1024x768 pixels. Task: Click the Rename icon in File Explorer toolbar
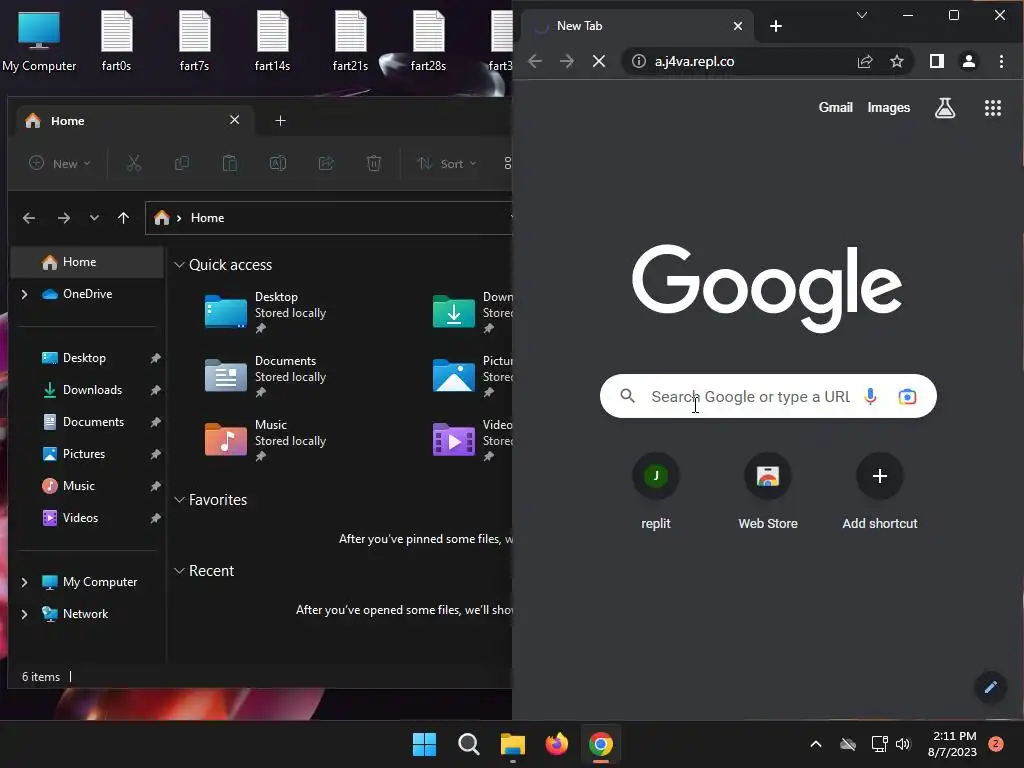click(278, 163)
